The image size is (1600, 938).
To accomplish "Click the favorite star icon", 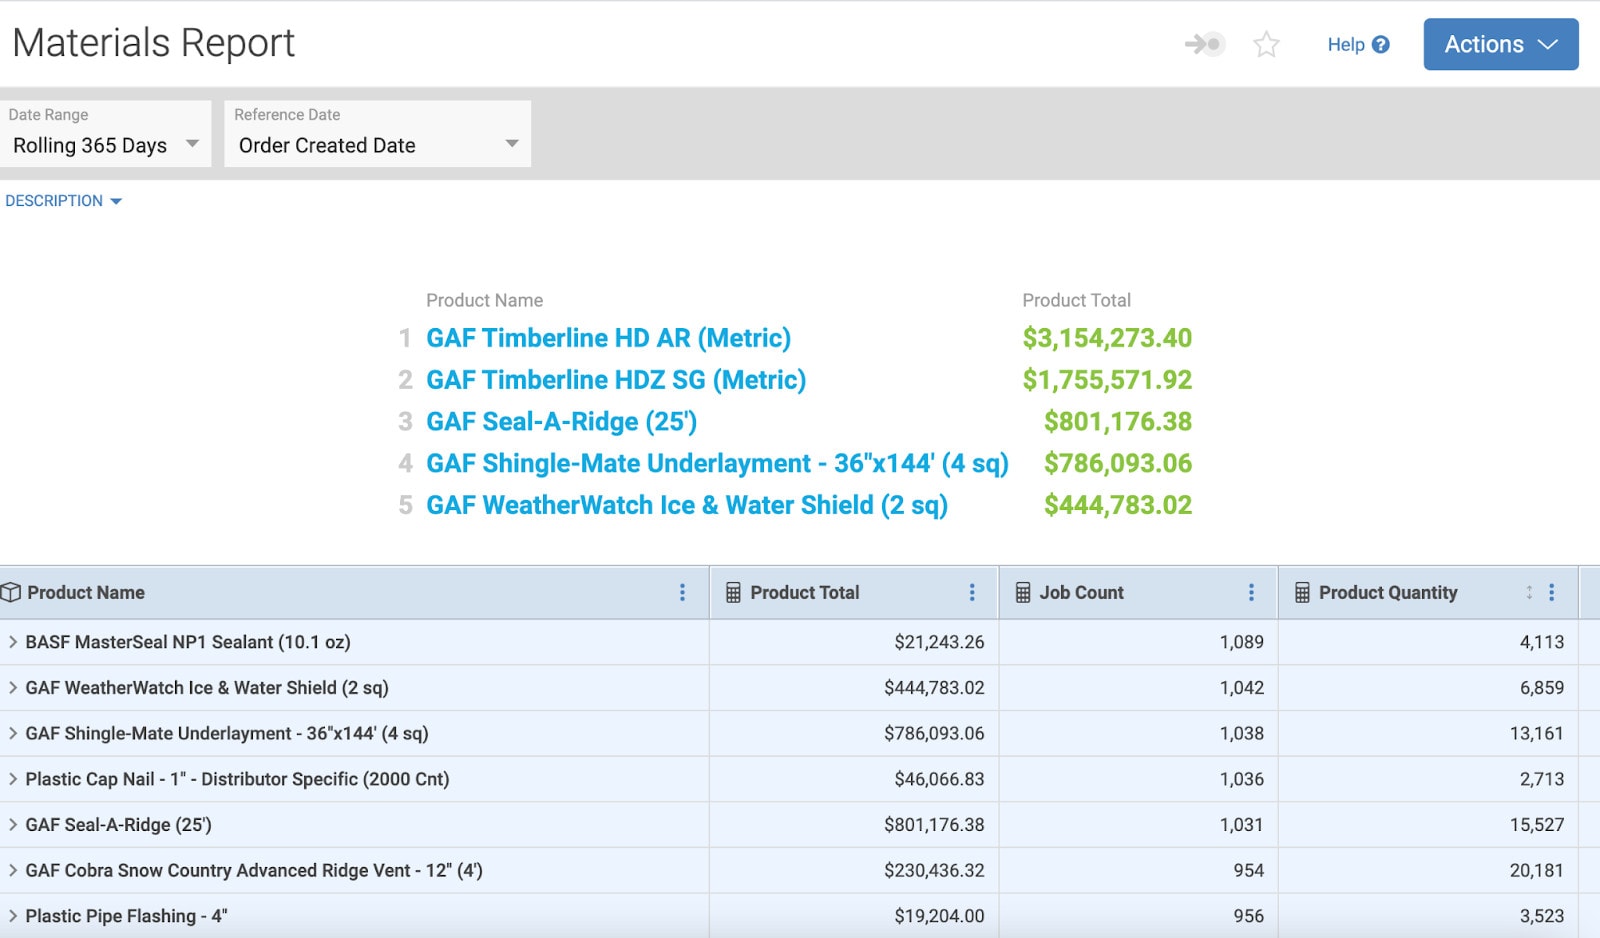I will 1266,44.
